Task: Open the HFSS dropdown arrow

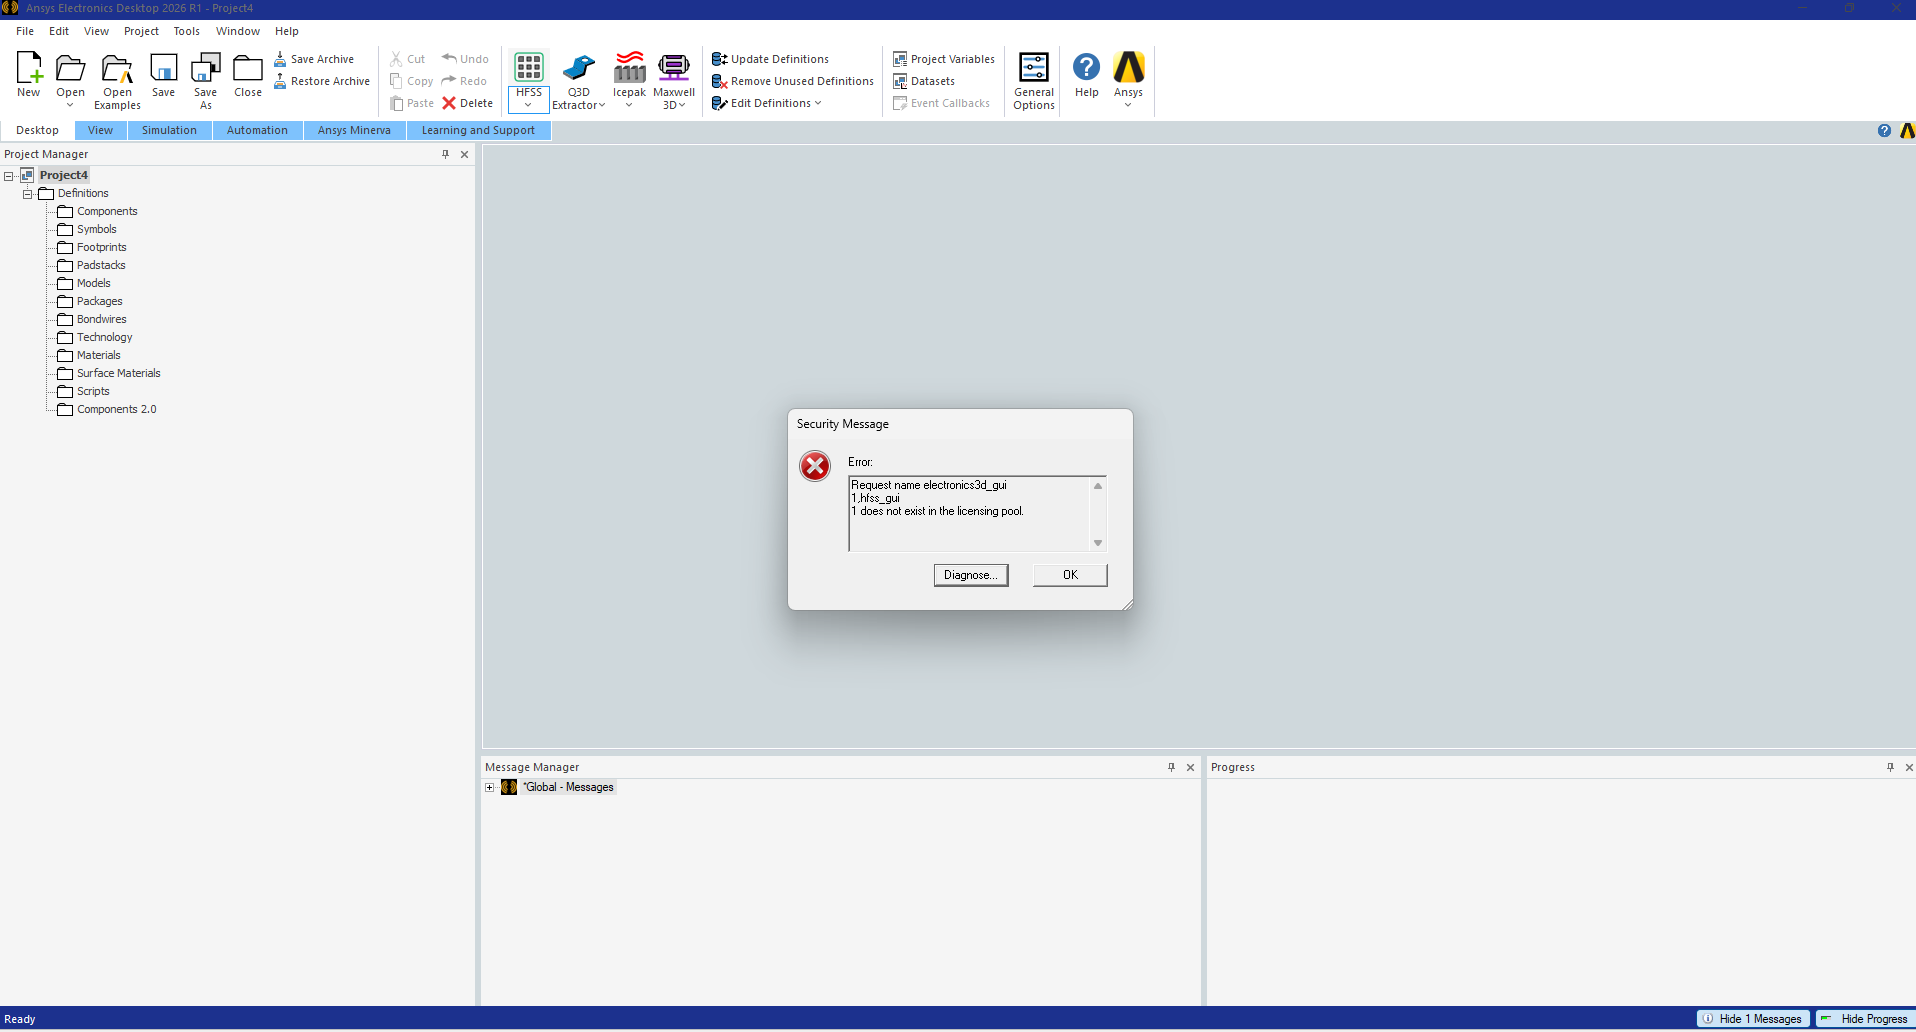Action: pyautogui.click(x=529, y=105)
